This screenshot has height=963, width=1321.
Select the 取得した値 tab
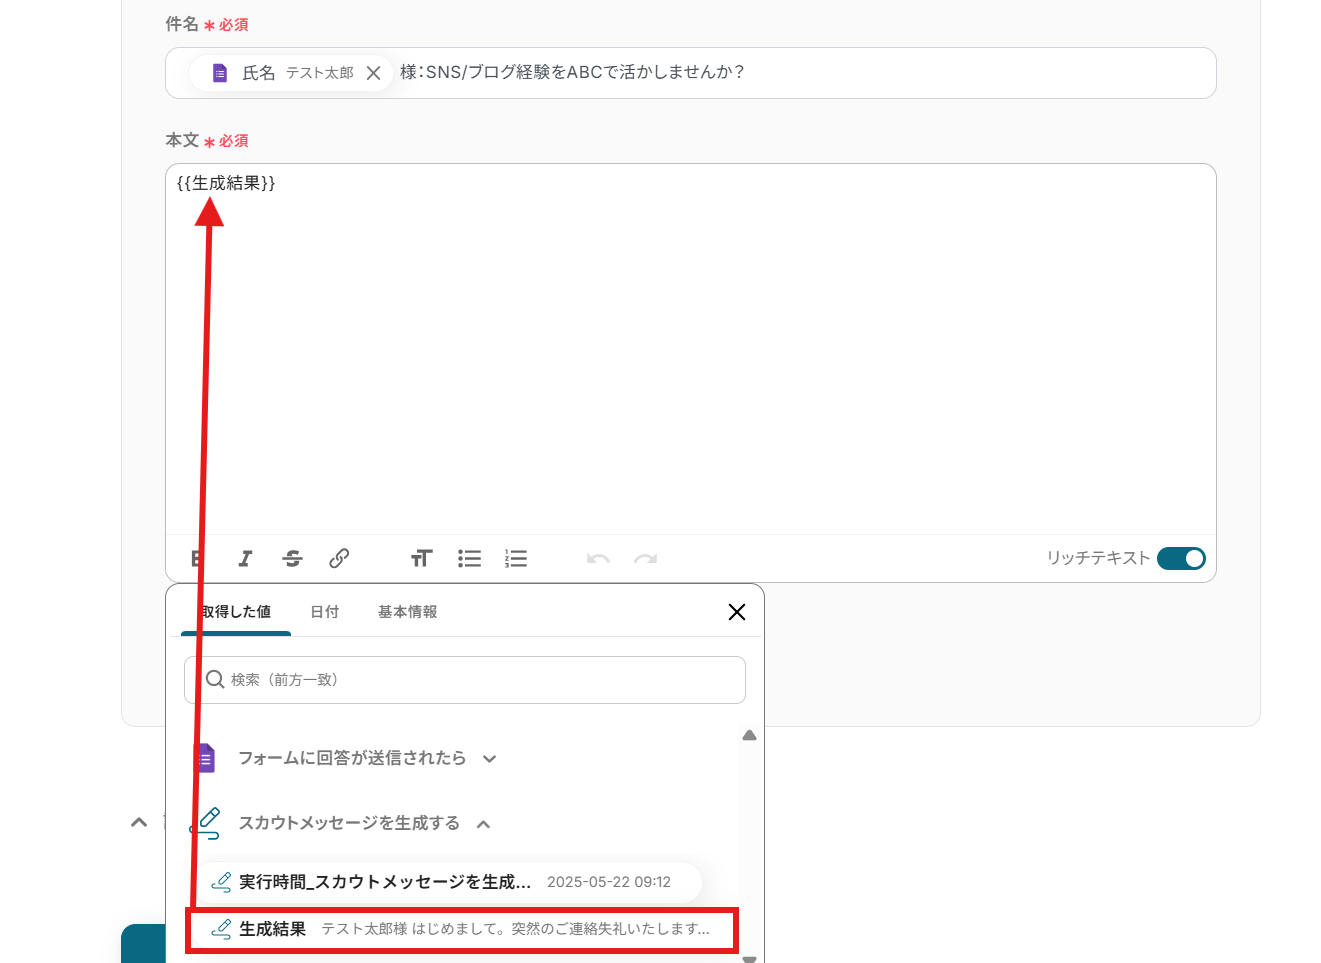(236, 612)
